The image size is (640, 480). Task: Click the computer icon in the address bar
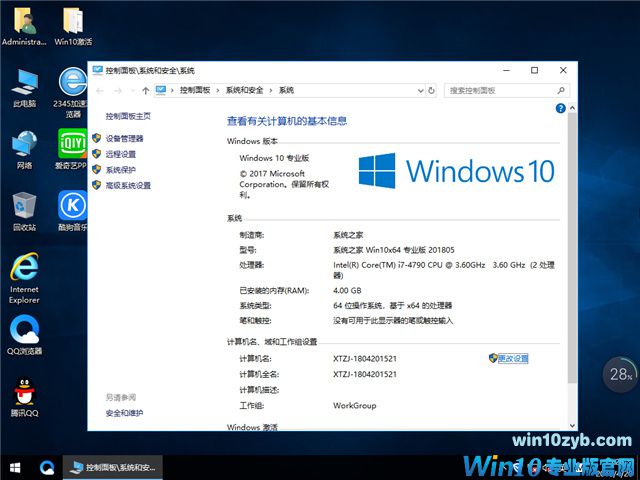[x=161, y=90]
